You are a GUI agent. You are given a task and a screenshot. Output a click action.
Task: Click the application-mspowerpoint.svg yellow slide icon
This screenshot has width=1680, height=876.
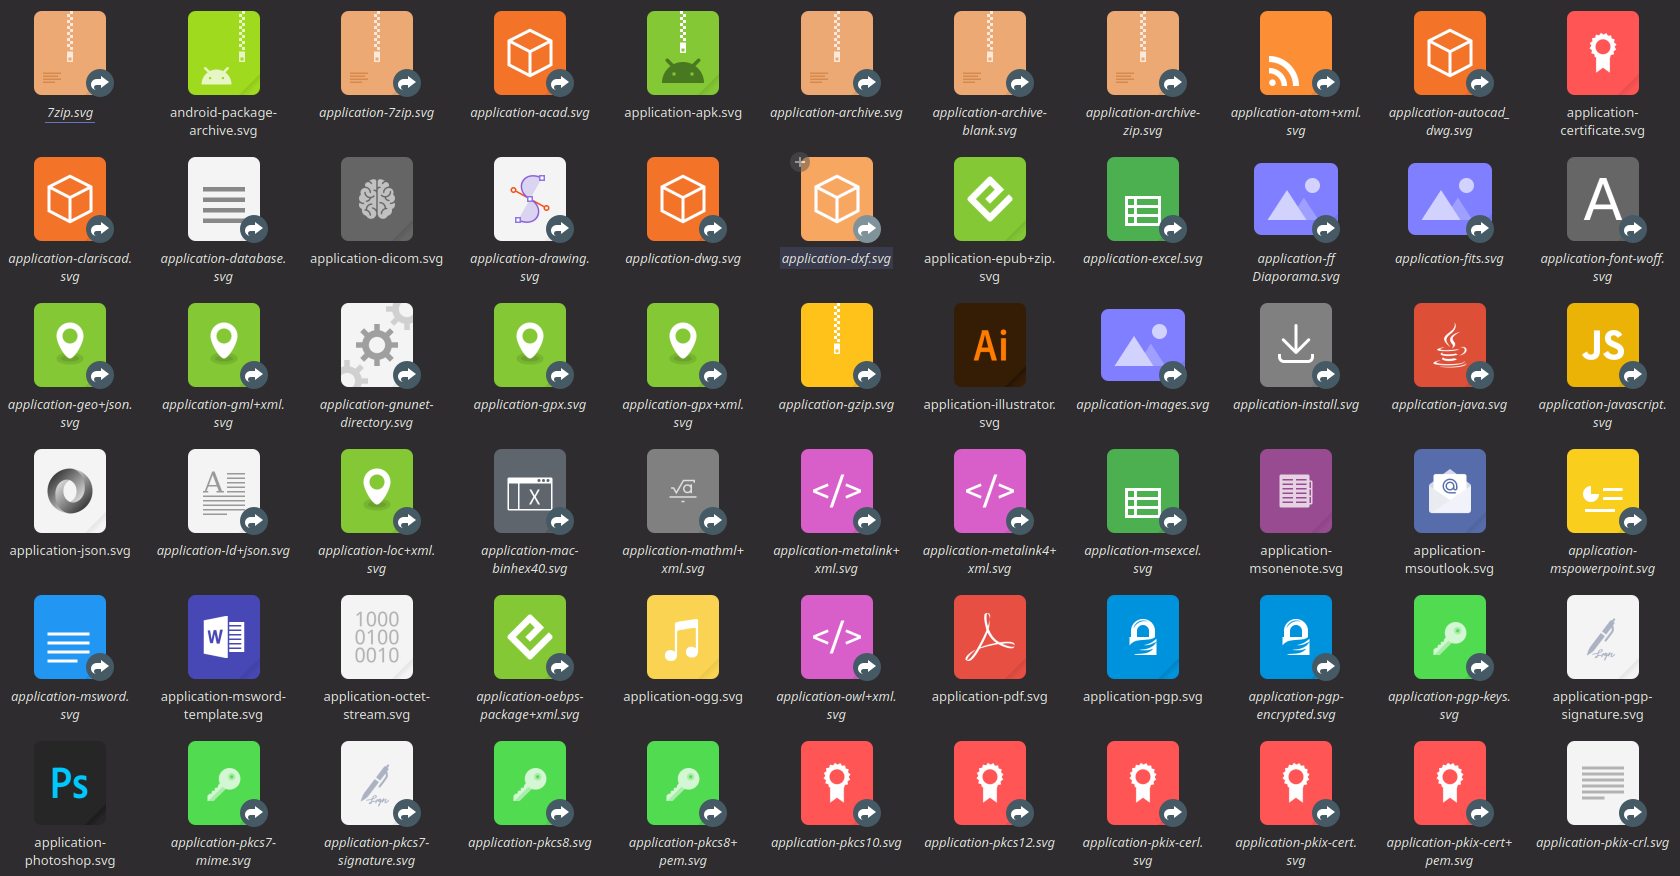[x=1603, y=491]
